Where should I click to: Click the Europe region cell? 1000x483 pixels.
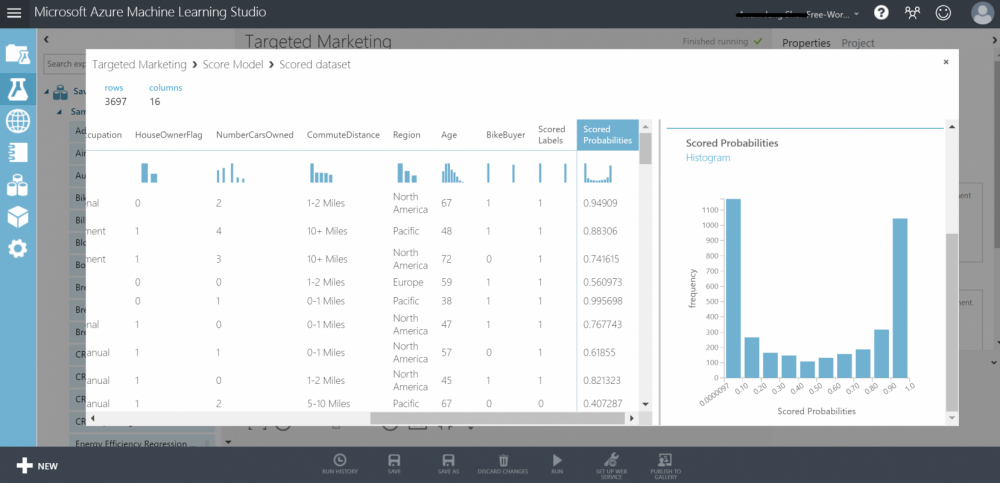(408, 282)
